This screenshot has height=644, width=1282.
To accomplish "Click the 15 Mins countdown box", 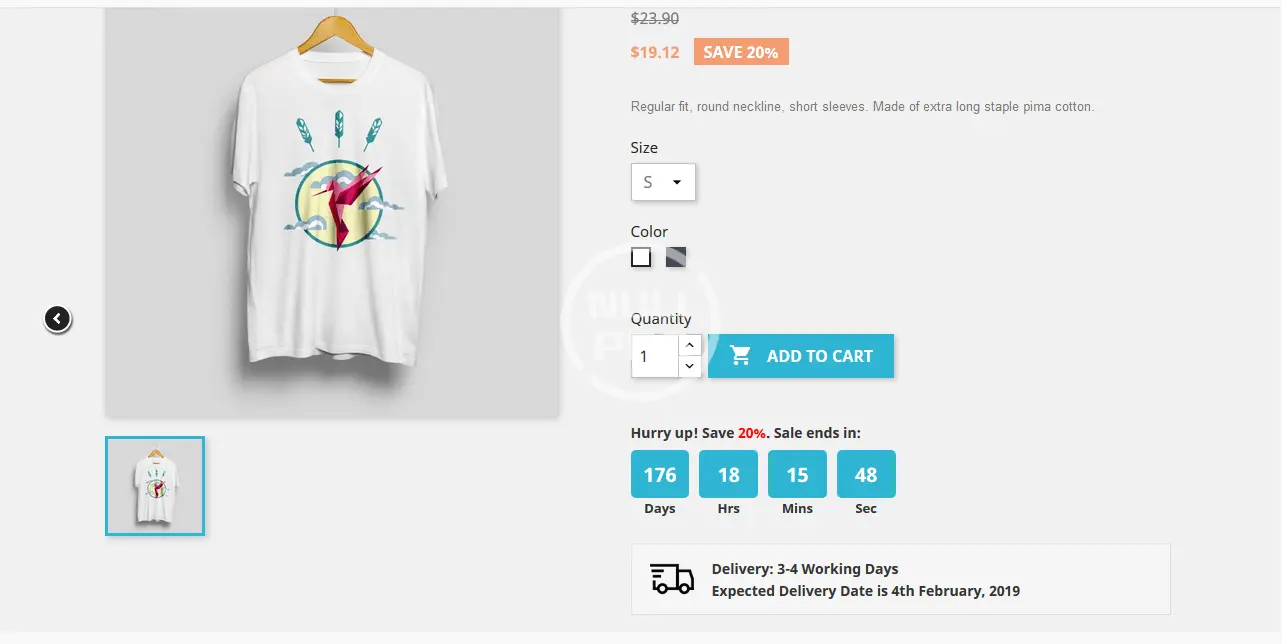I will pos(797,474).
